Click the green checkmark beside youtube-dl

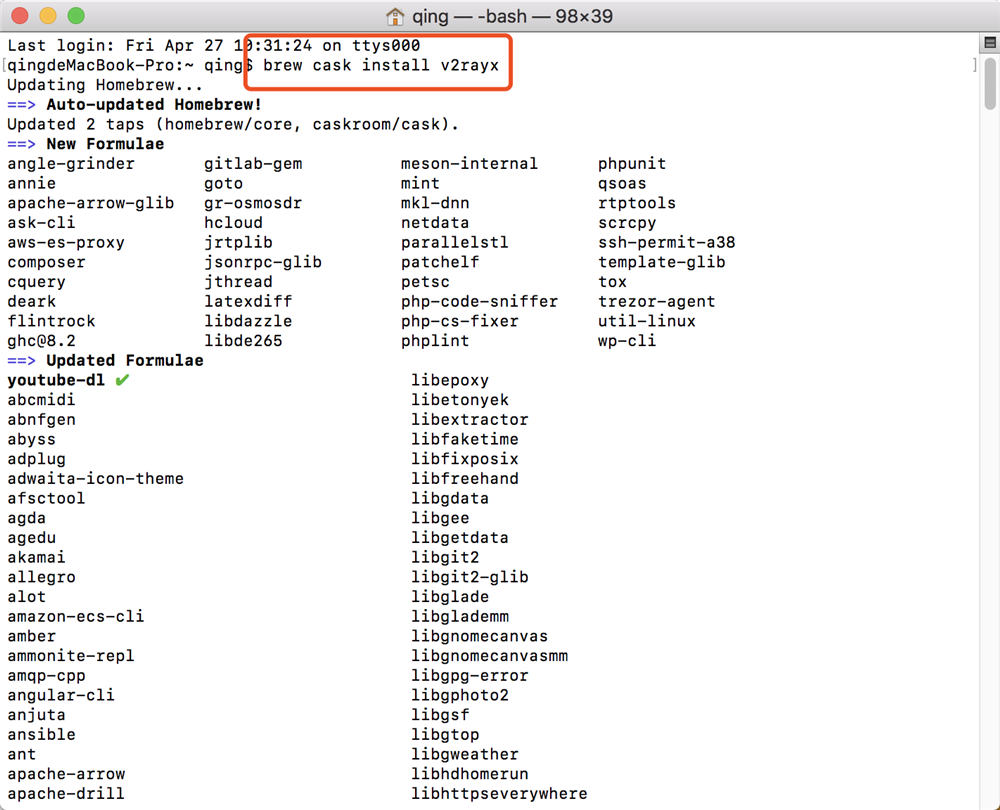pos(122,380)
